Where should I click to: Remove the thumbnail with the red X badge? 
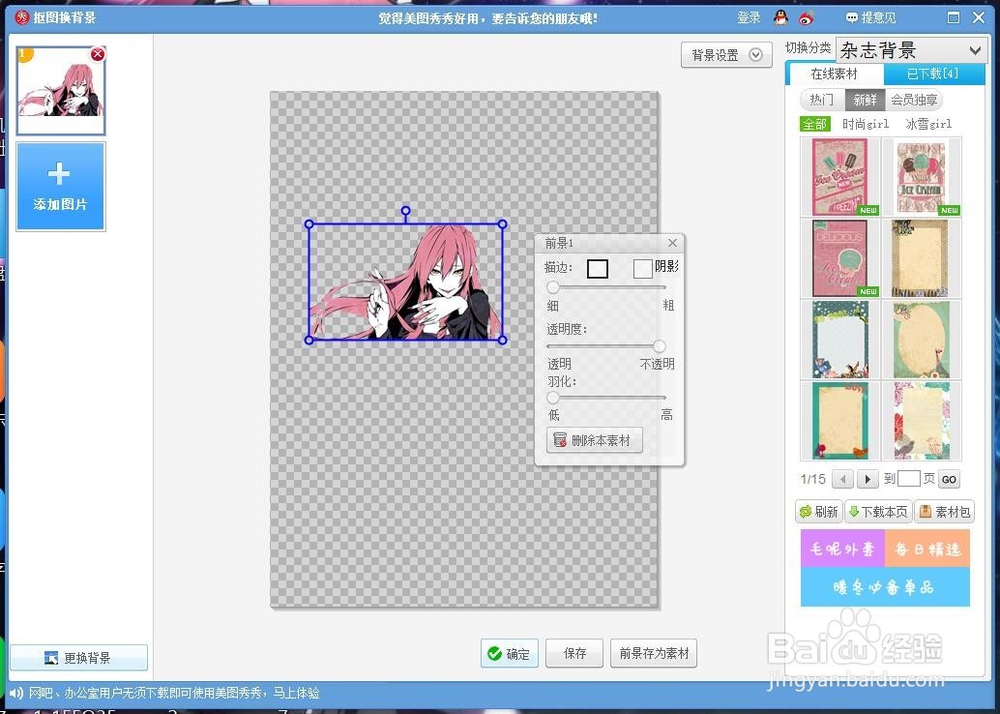point(98,54)
